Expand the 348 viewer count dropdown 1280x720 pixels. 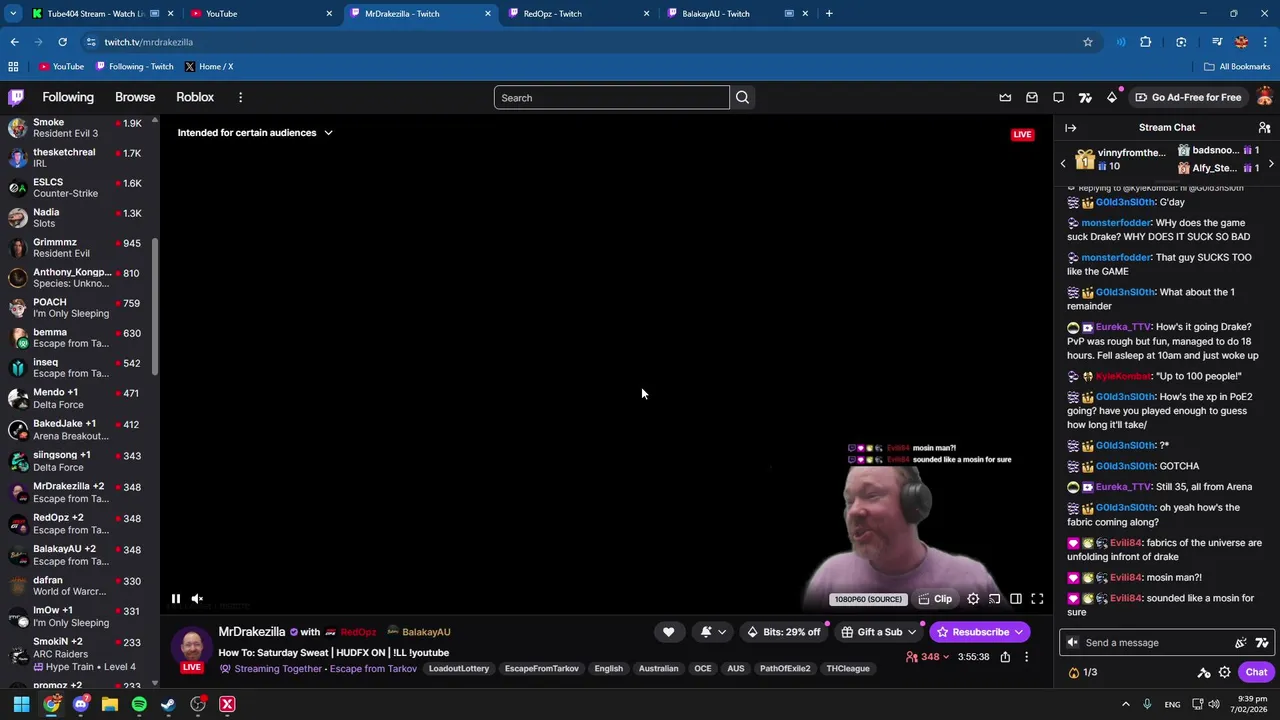pyautogui.click(x=926, y=657)
